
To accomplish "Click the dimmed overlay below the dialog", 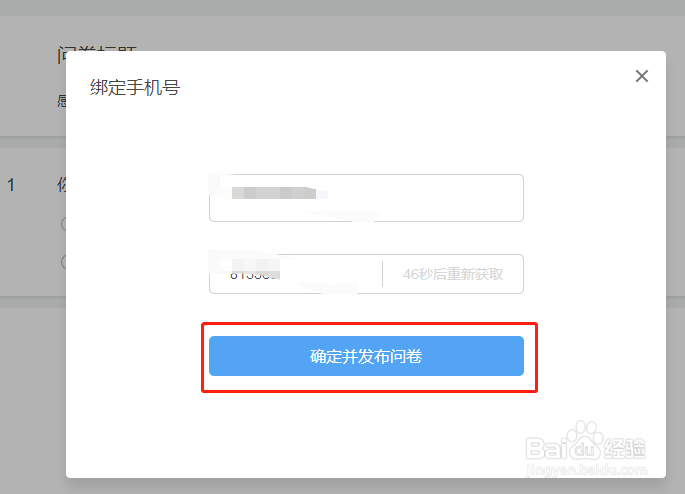I will pos(342,486).
